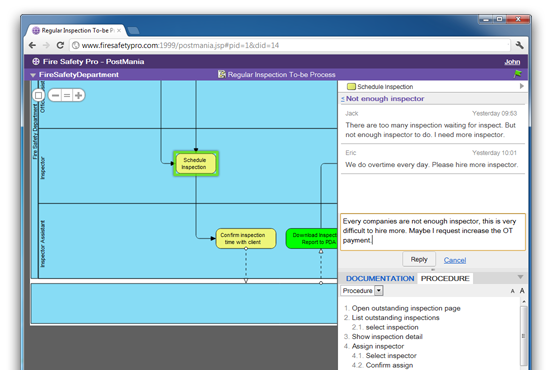Click inside the reply text box
This screenshot has width=550, height=370.
[x=433, y=231]
